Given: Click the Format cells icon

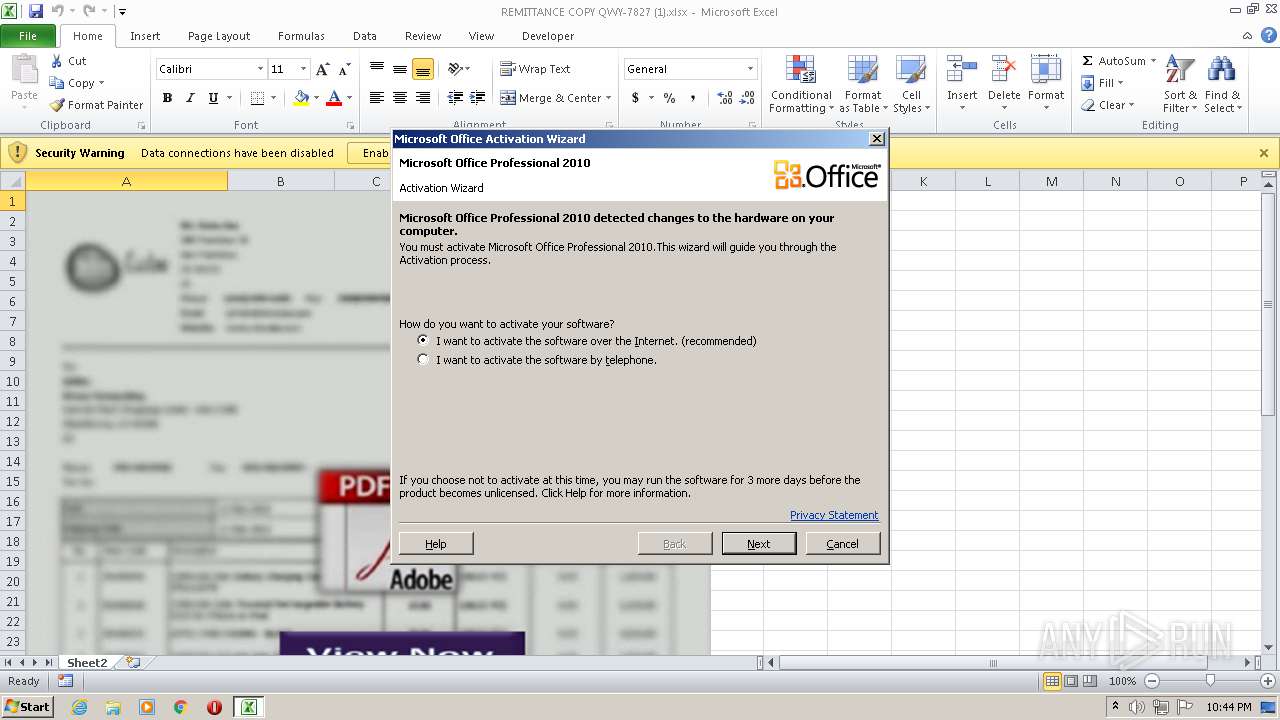Looking at the screenshot, I should [1046, 70].
